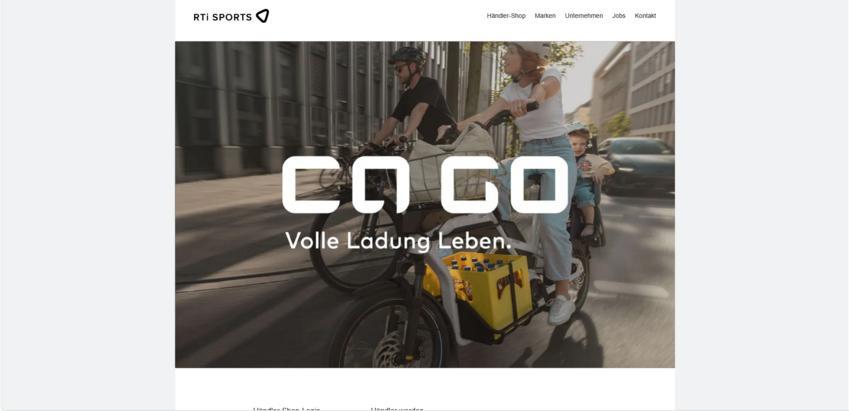Click the 'Volle Ladung Leben.' slogan
849x411 pixels.
[398, 240]
